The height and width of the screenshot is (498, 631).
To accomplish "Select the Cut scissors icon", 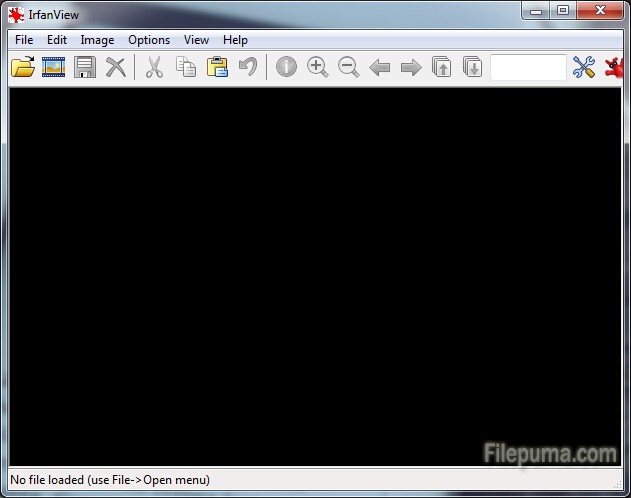I will [154, 68].
